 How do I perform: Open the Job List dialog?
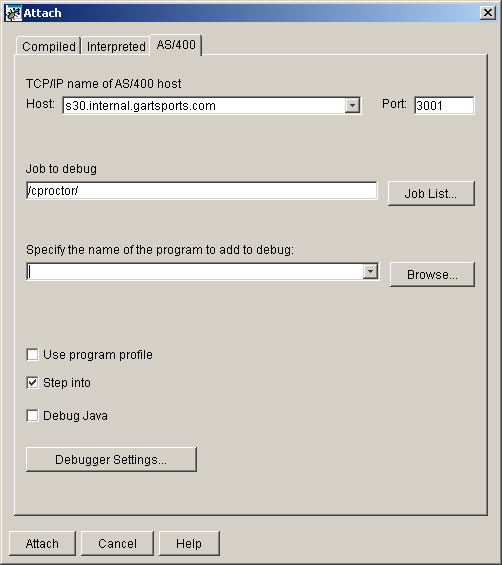431,193
